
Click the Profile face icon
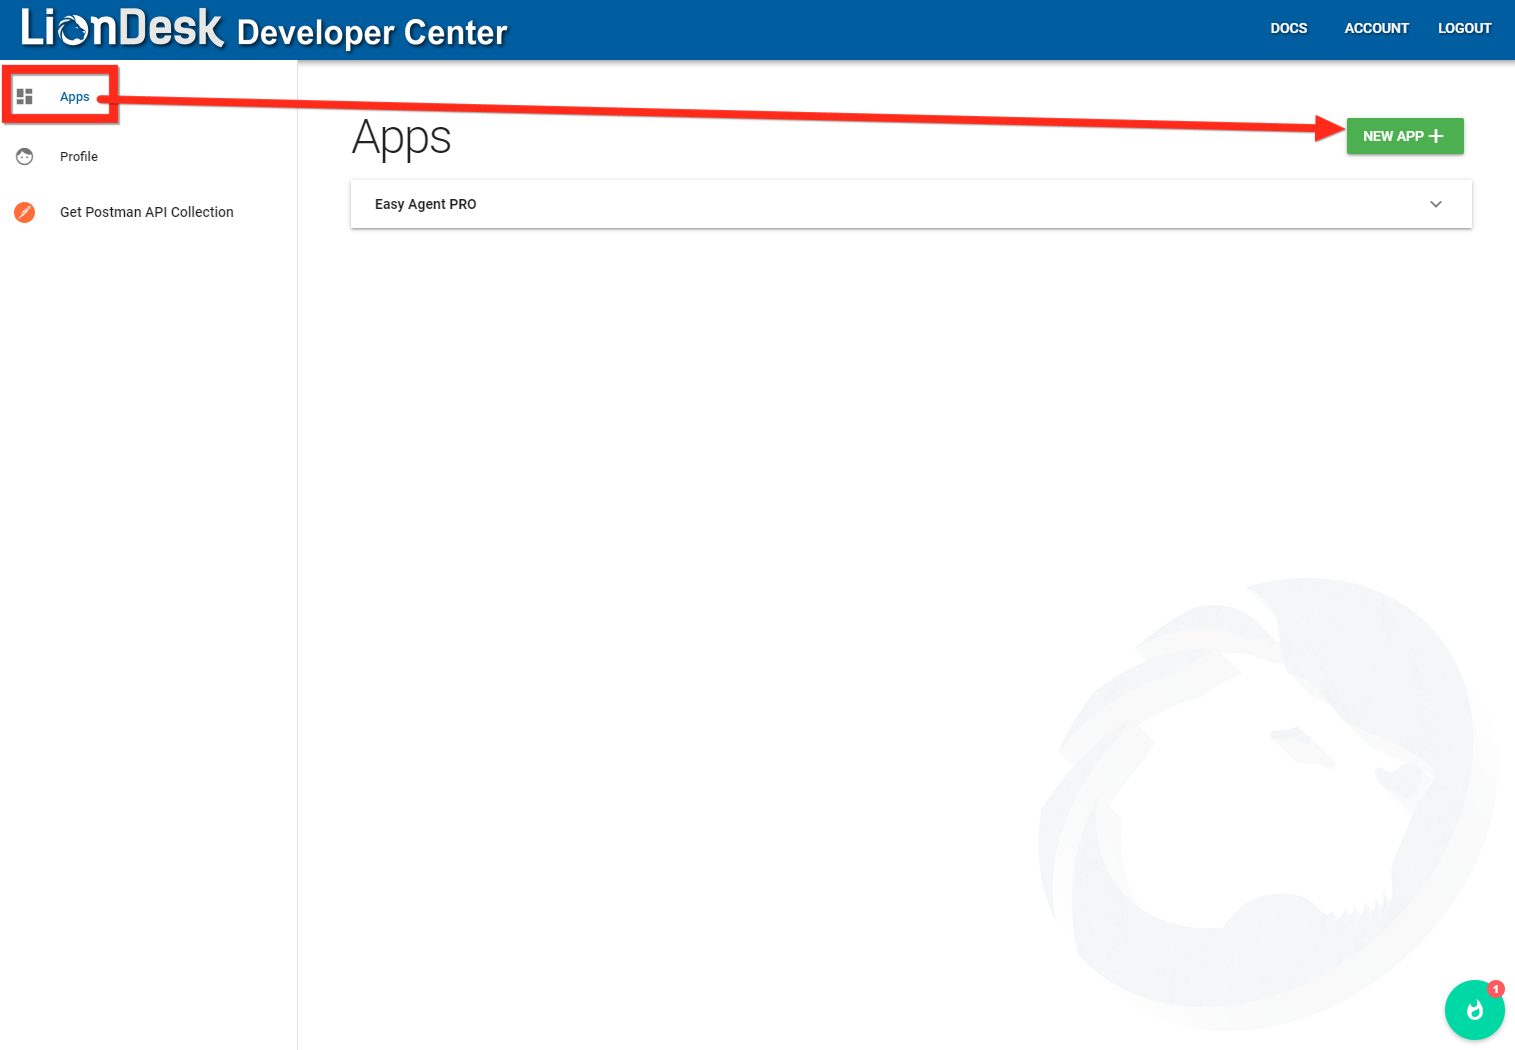coord(25,156)
